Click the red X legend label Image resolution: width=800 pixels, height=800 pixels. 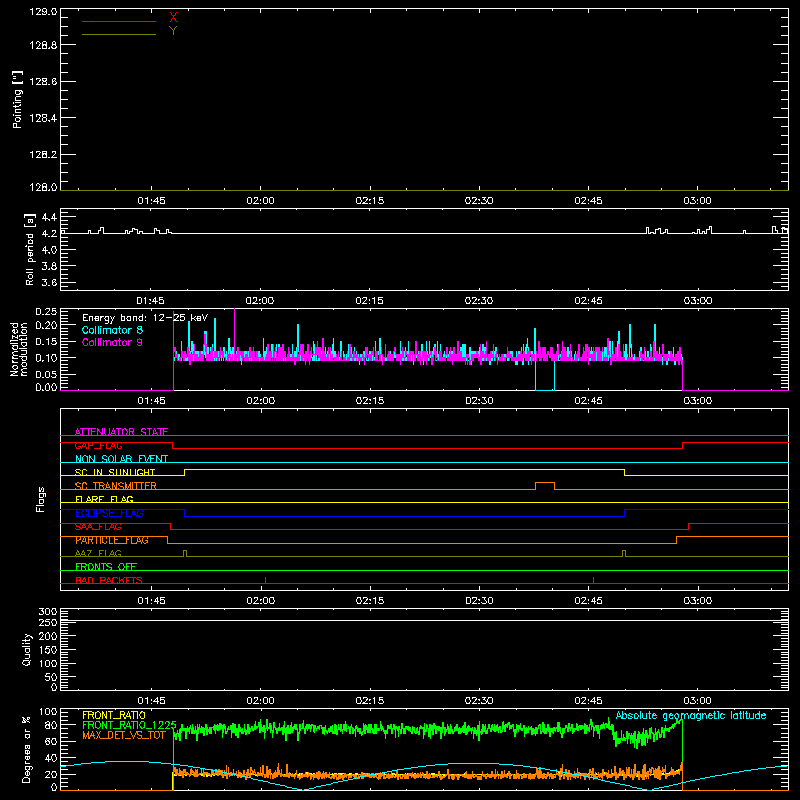click(x=173, y=18)
